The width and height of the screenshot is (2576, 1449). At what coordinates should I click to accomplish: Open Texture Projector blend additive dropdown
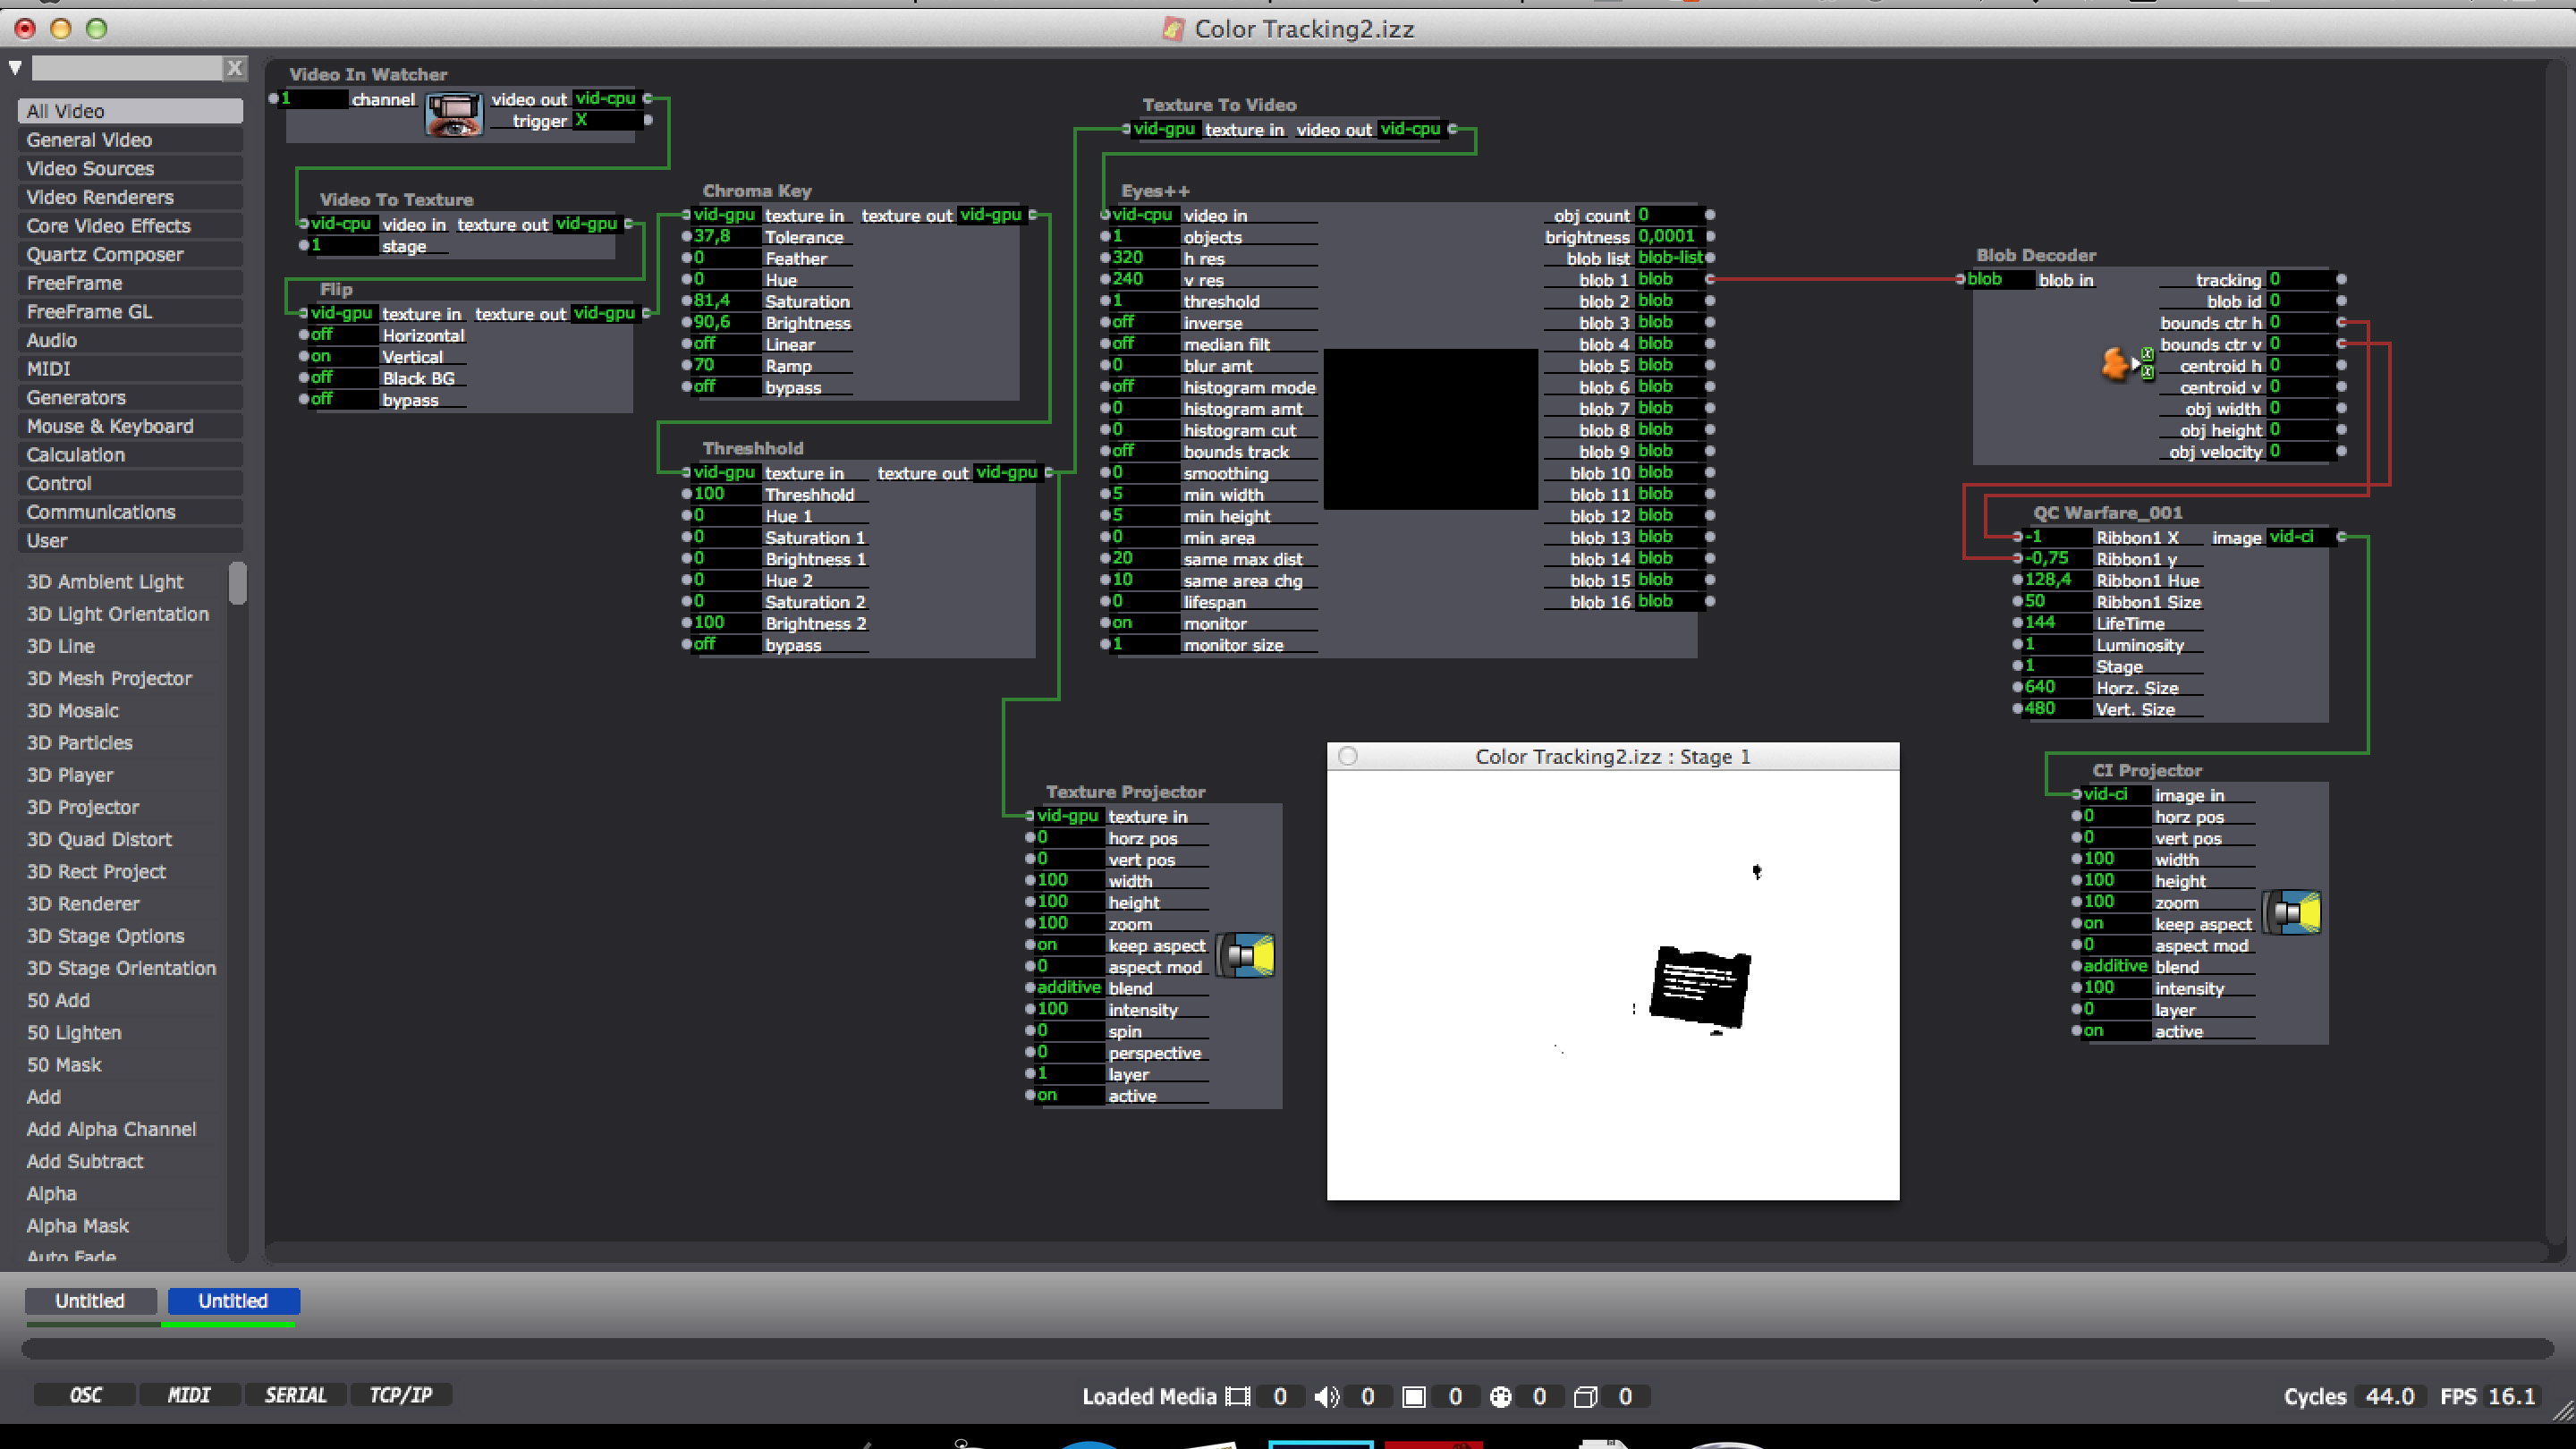1069,987
